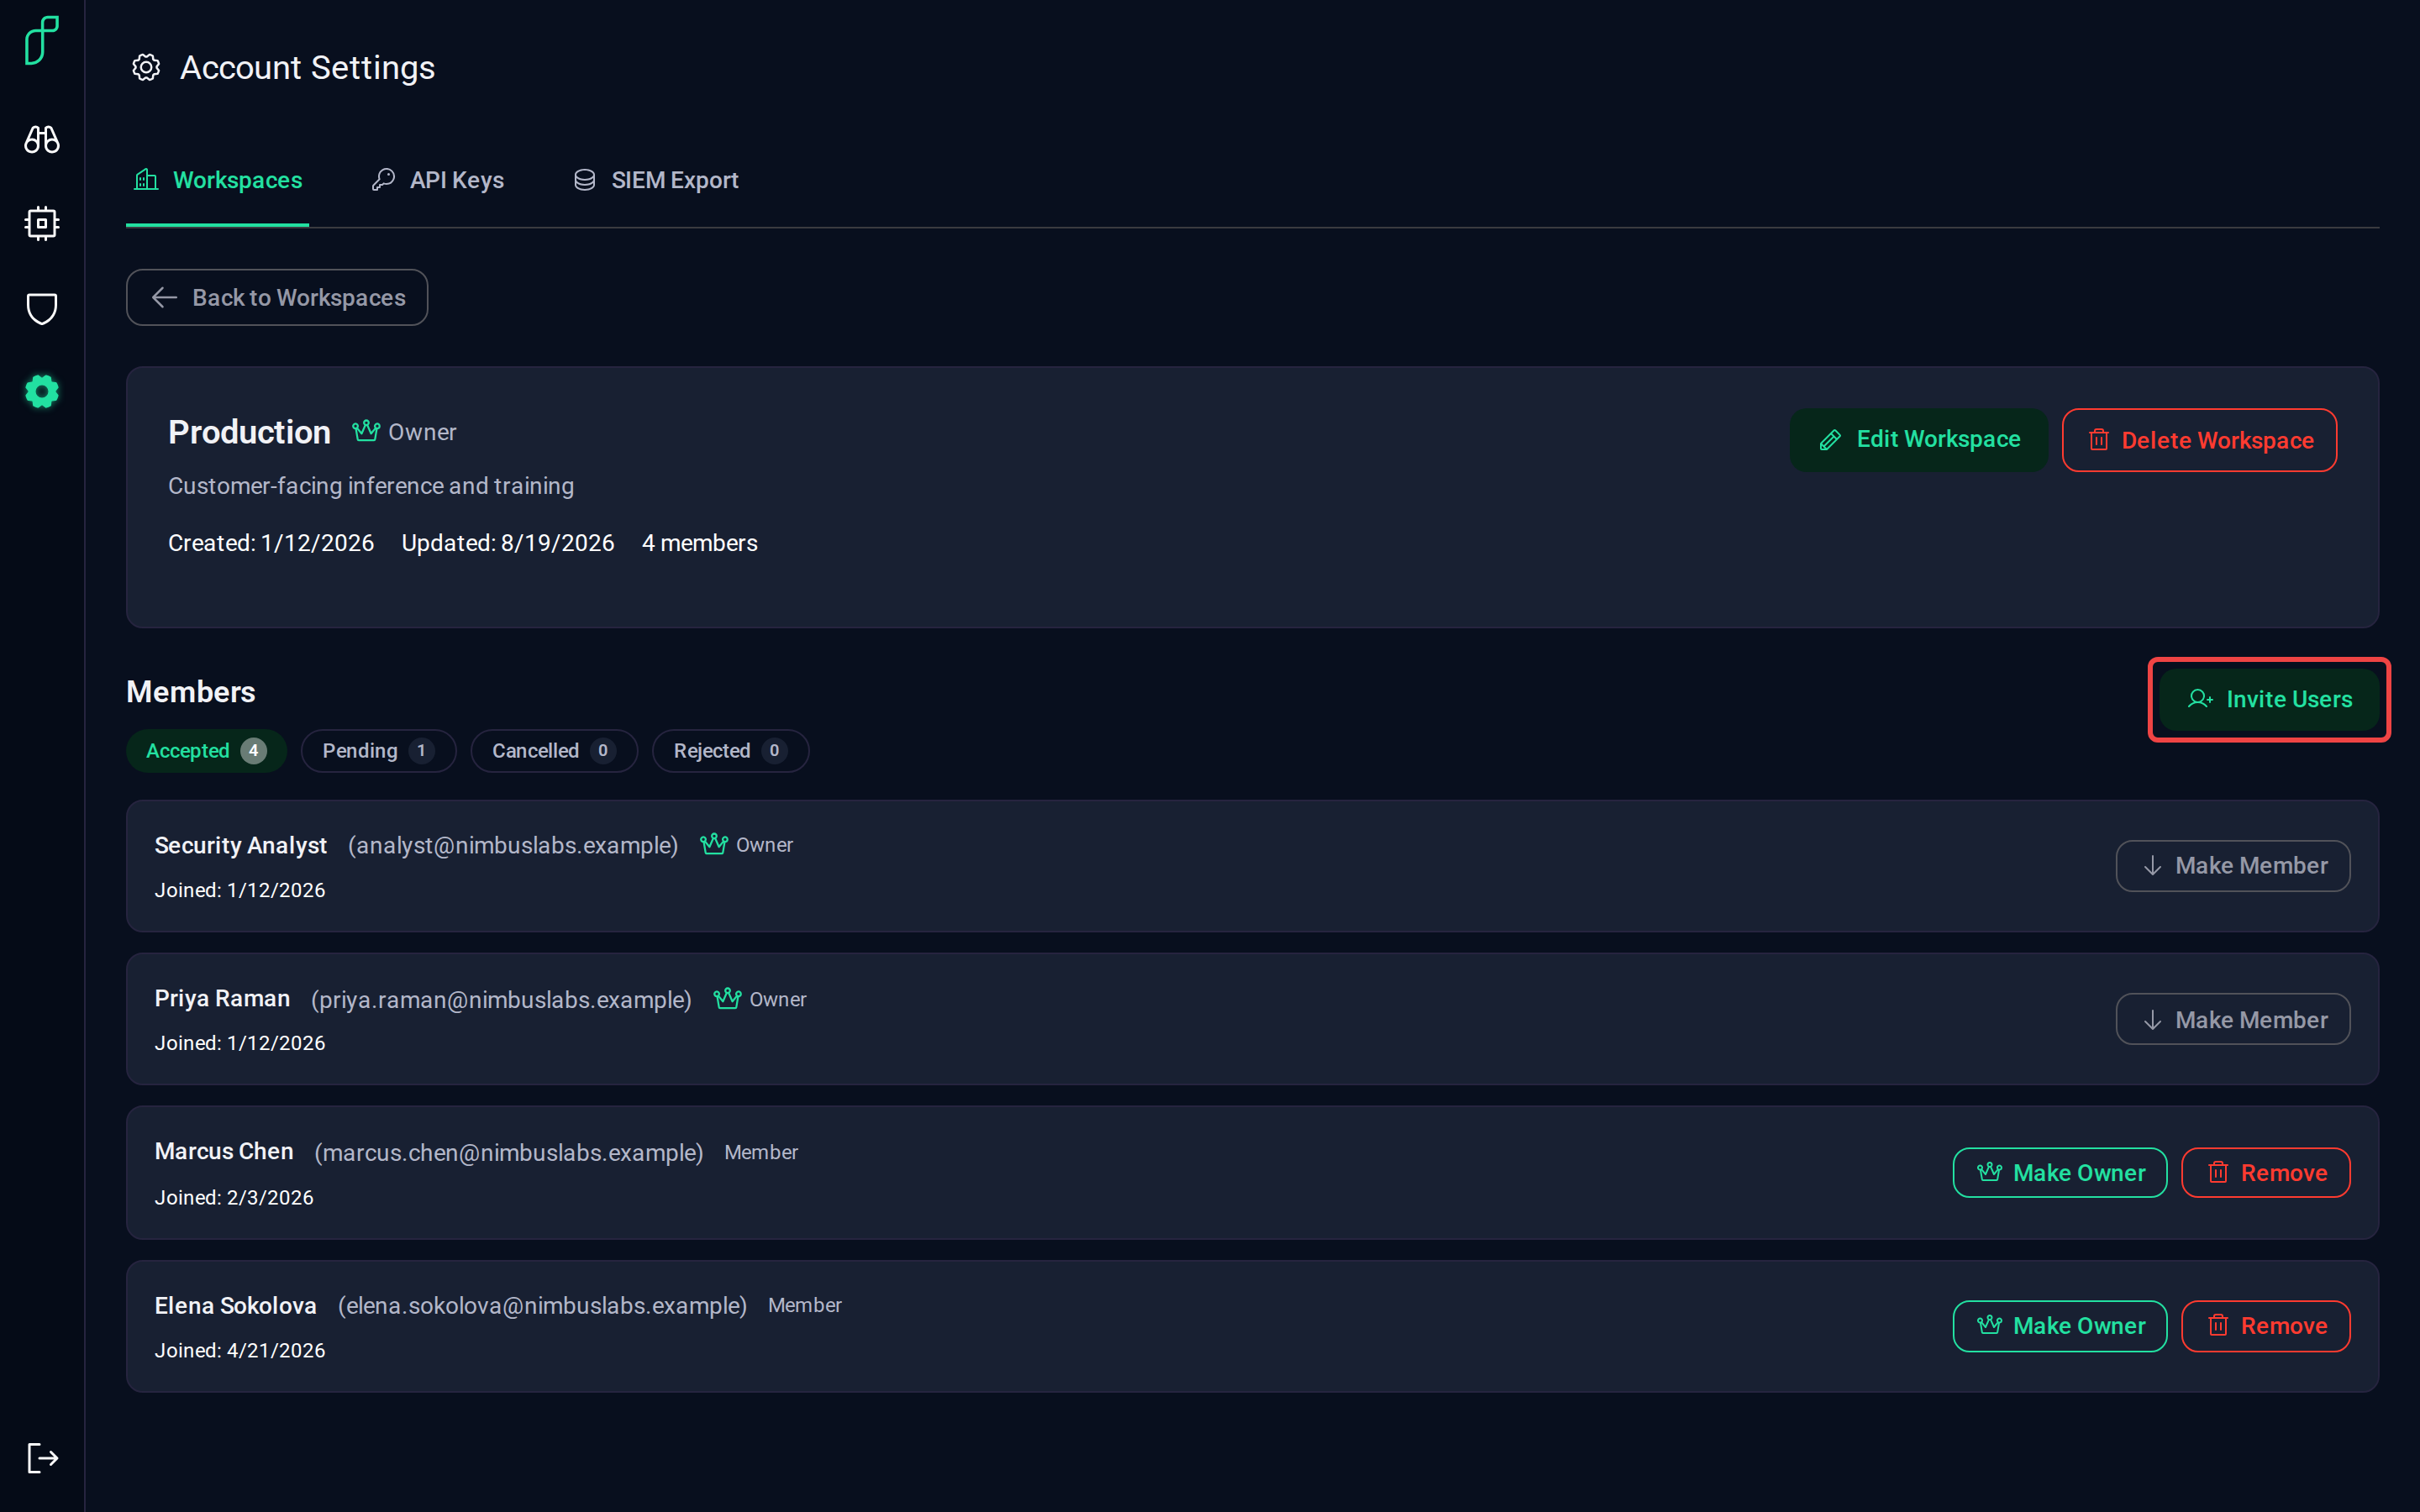Open the API Keys tab
This screenshot has width=2420, height=1512.
point(437,180)
